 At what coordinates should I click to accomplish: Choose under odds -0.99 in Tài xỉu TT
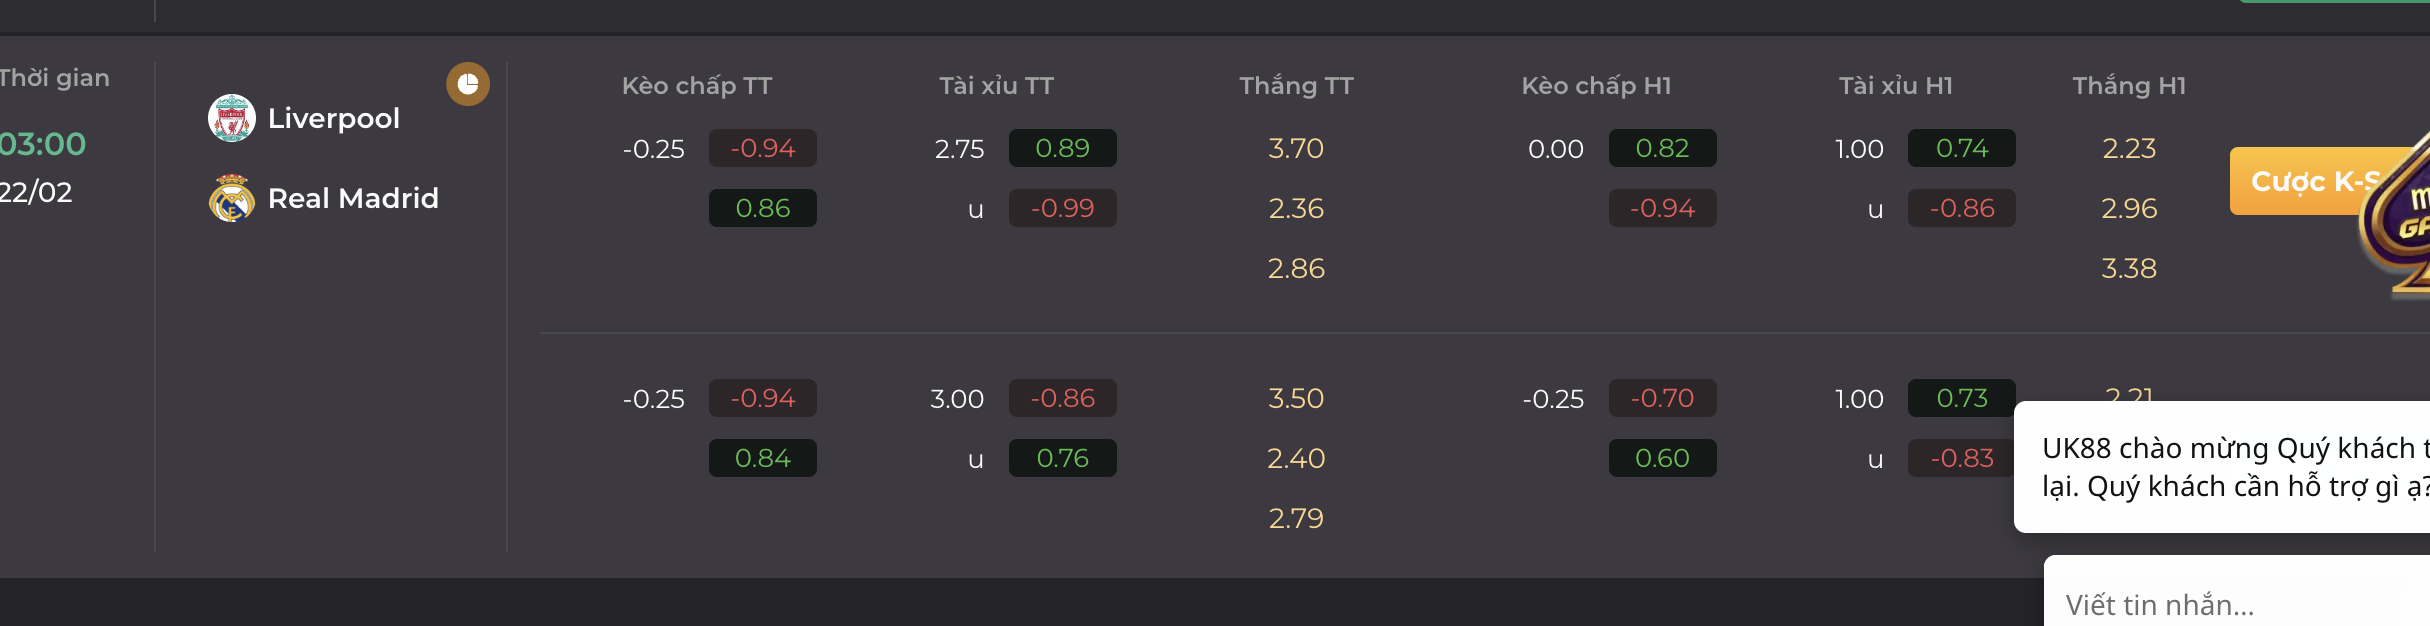click(1062, 208)
